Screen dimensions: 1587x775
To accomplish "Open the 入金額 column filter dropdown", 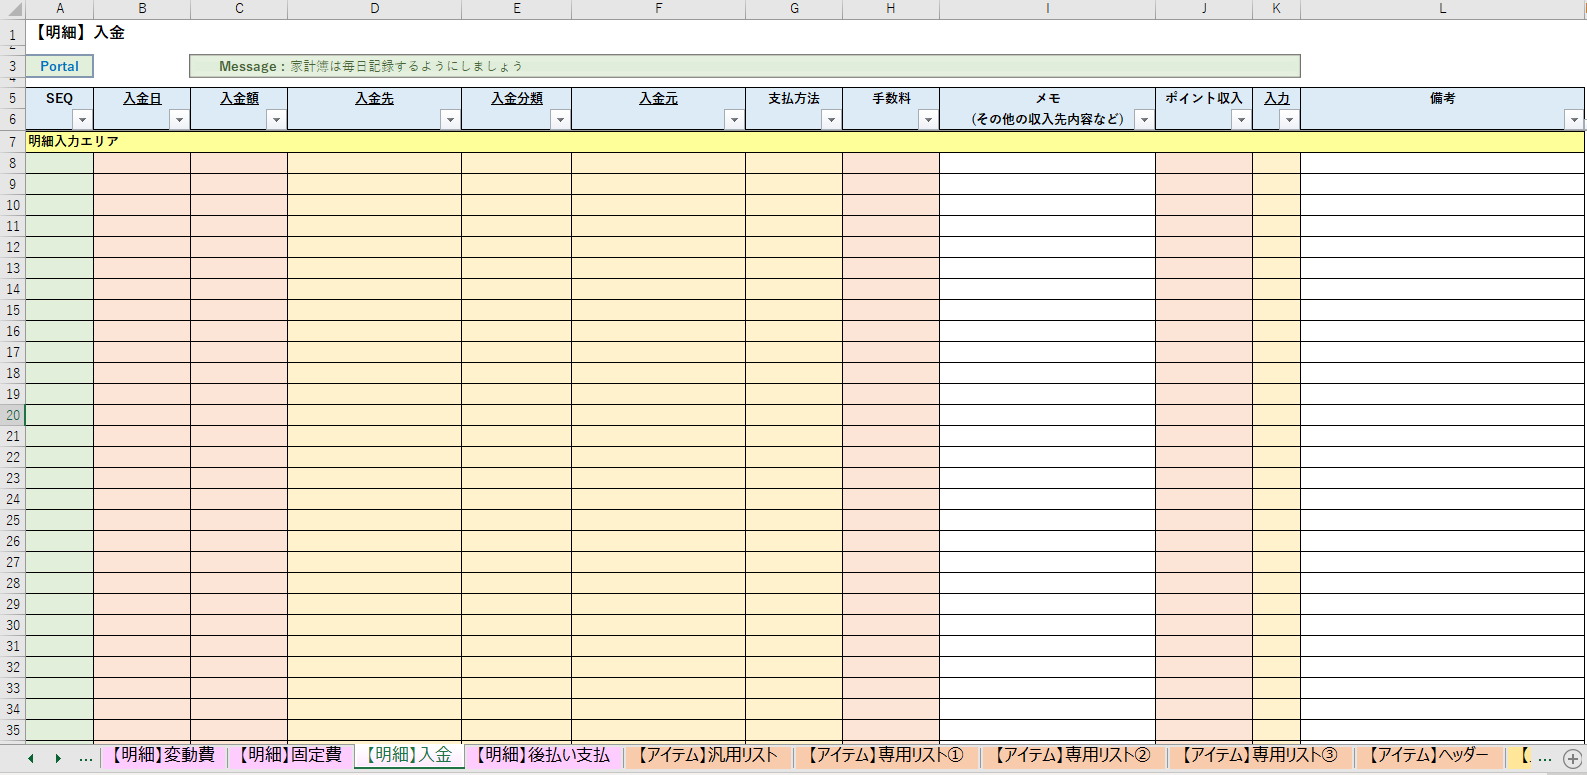I will pos(277,120).
